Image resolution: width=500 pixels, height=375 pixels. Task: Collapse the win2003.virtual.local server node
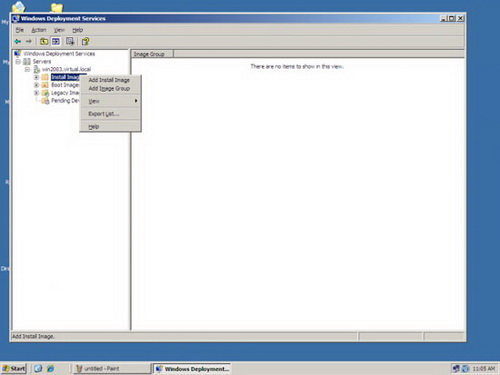28,69
